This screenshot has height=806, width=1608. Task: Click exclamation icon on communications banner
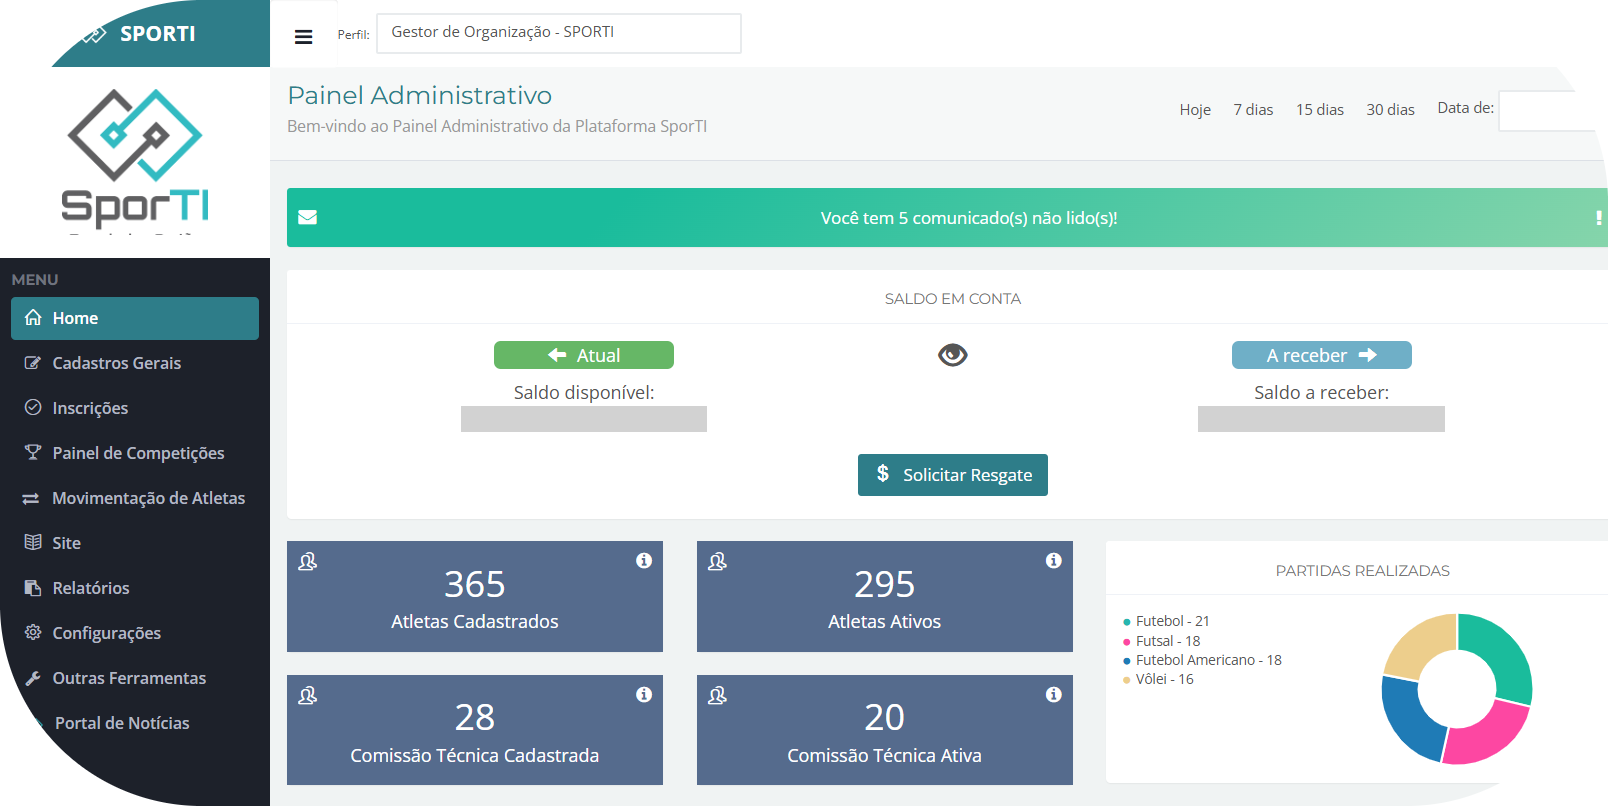point(1598,218)
